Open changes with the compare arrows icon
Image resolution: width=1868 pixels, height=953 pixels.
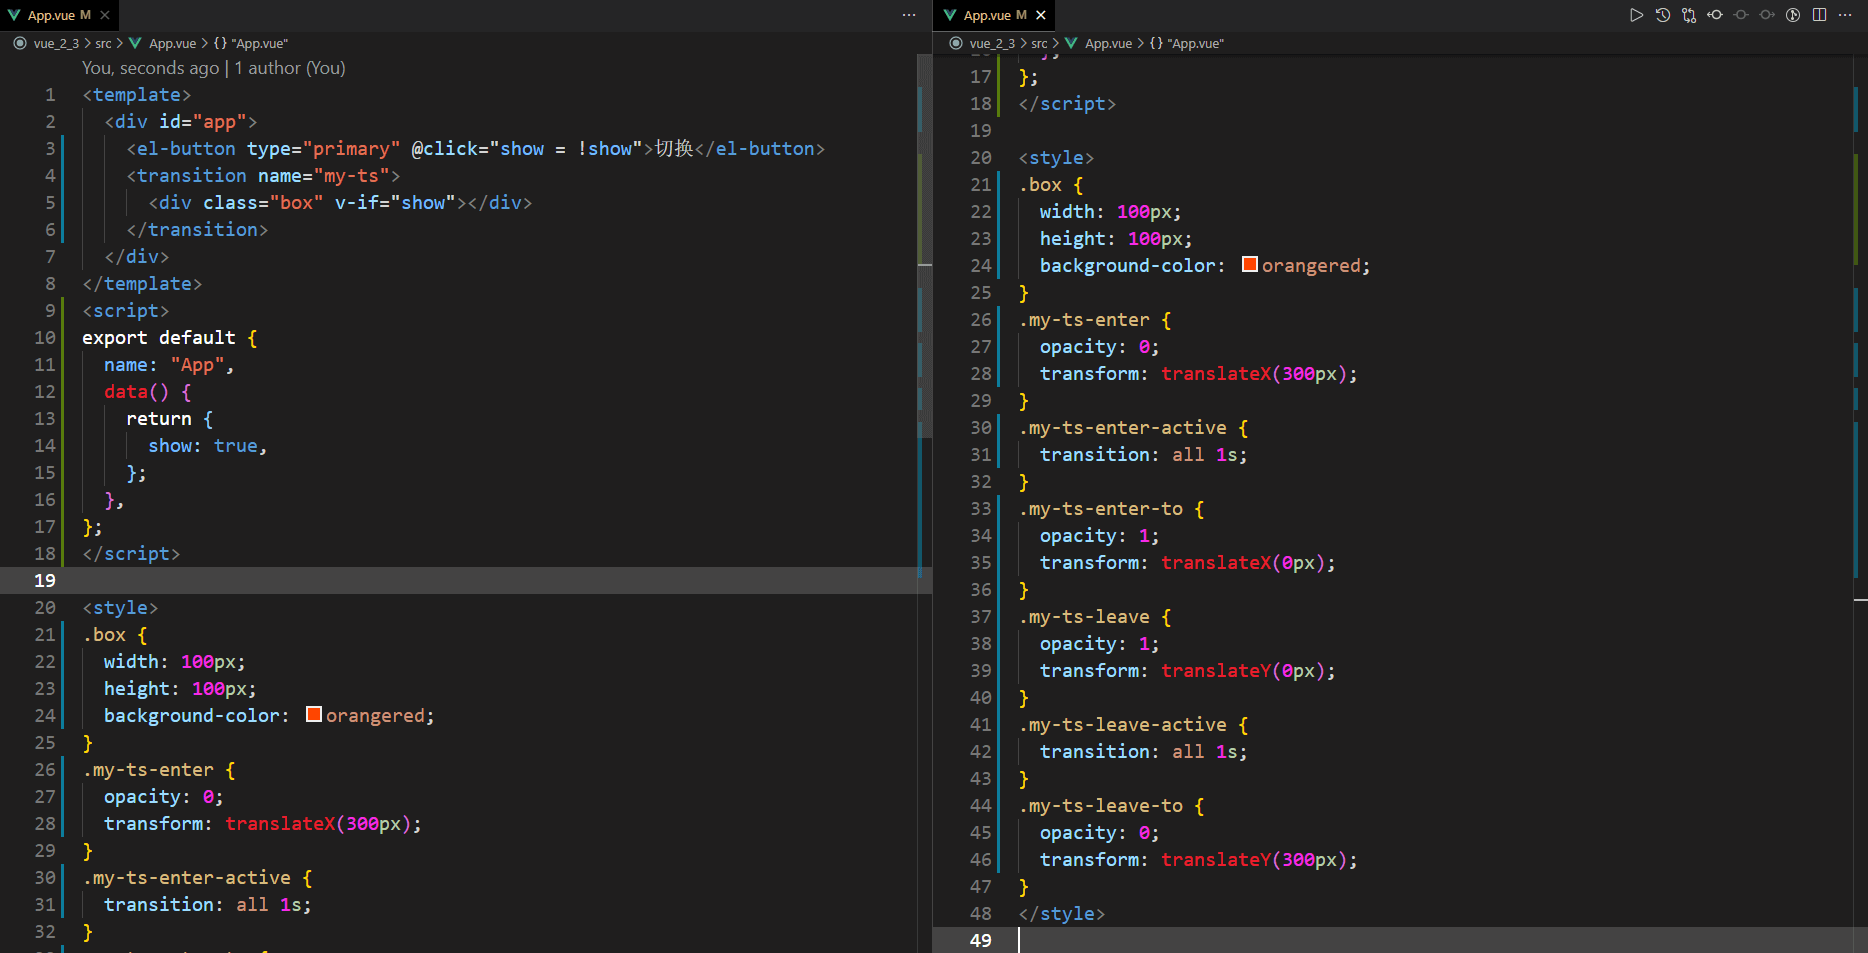1689,15
